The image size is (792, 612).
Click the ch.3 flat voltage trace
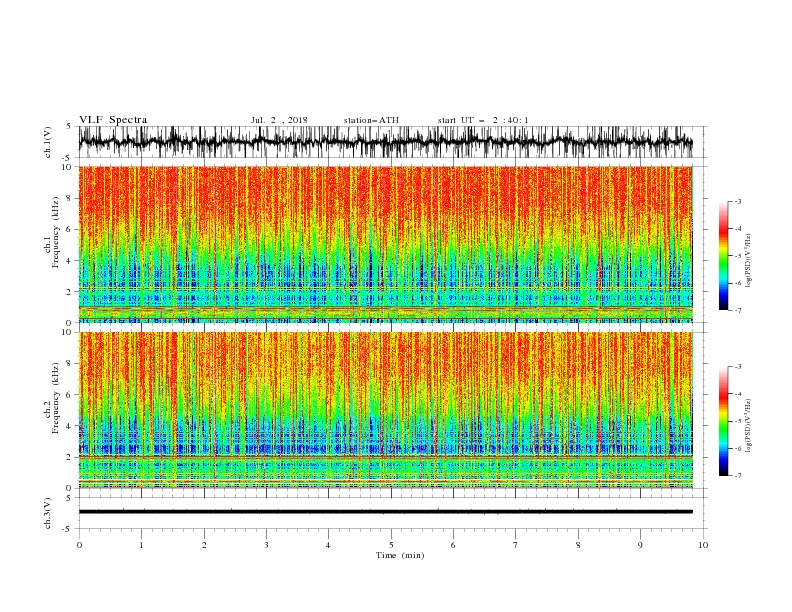click(386, 512)
